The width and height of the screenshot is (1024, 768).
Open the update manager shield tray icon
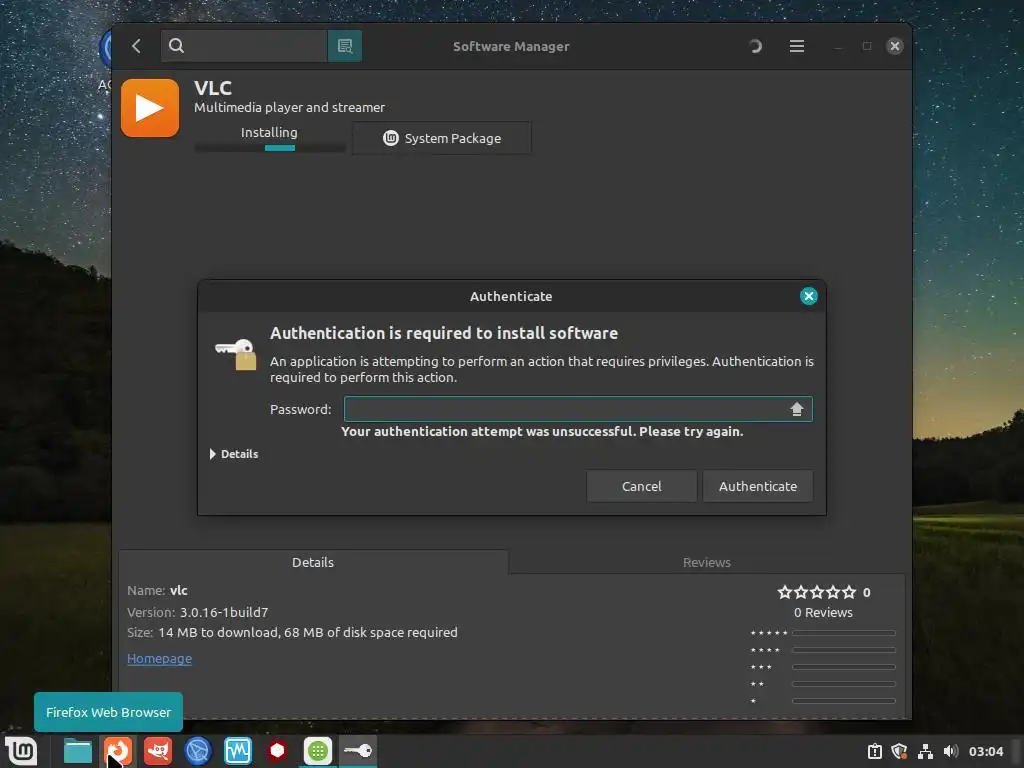pyautogui.click(x=899, y=751)
